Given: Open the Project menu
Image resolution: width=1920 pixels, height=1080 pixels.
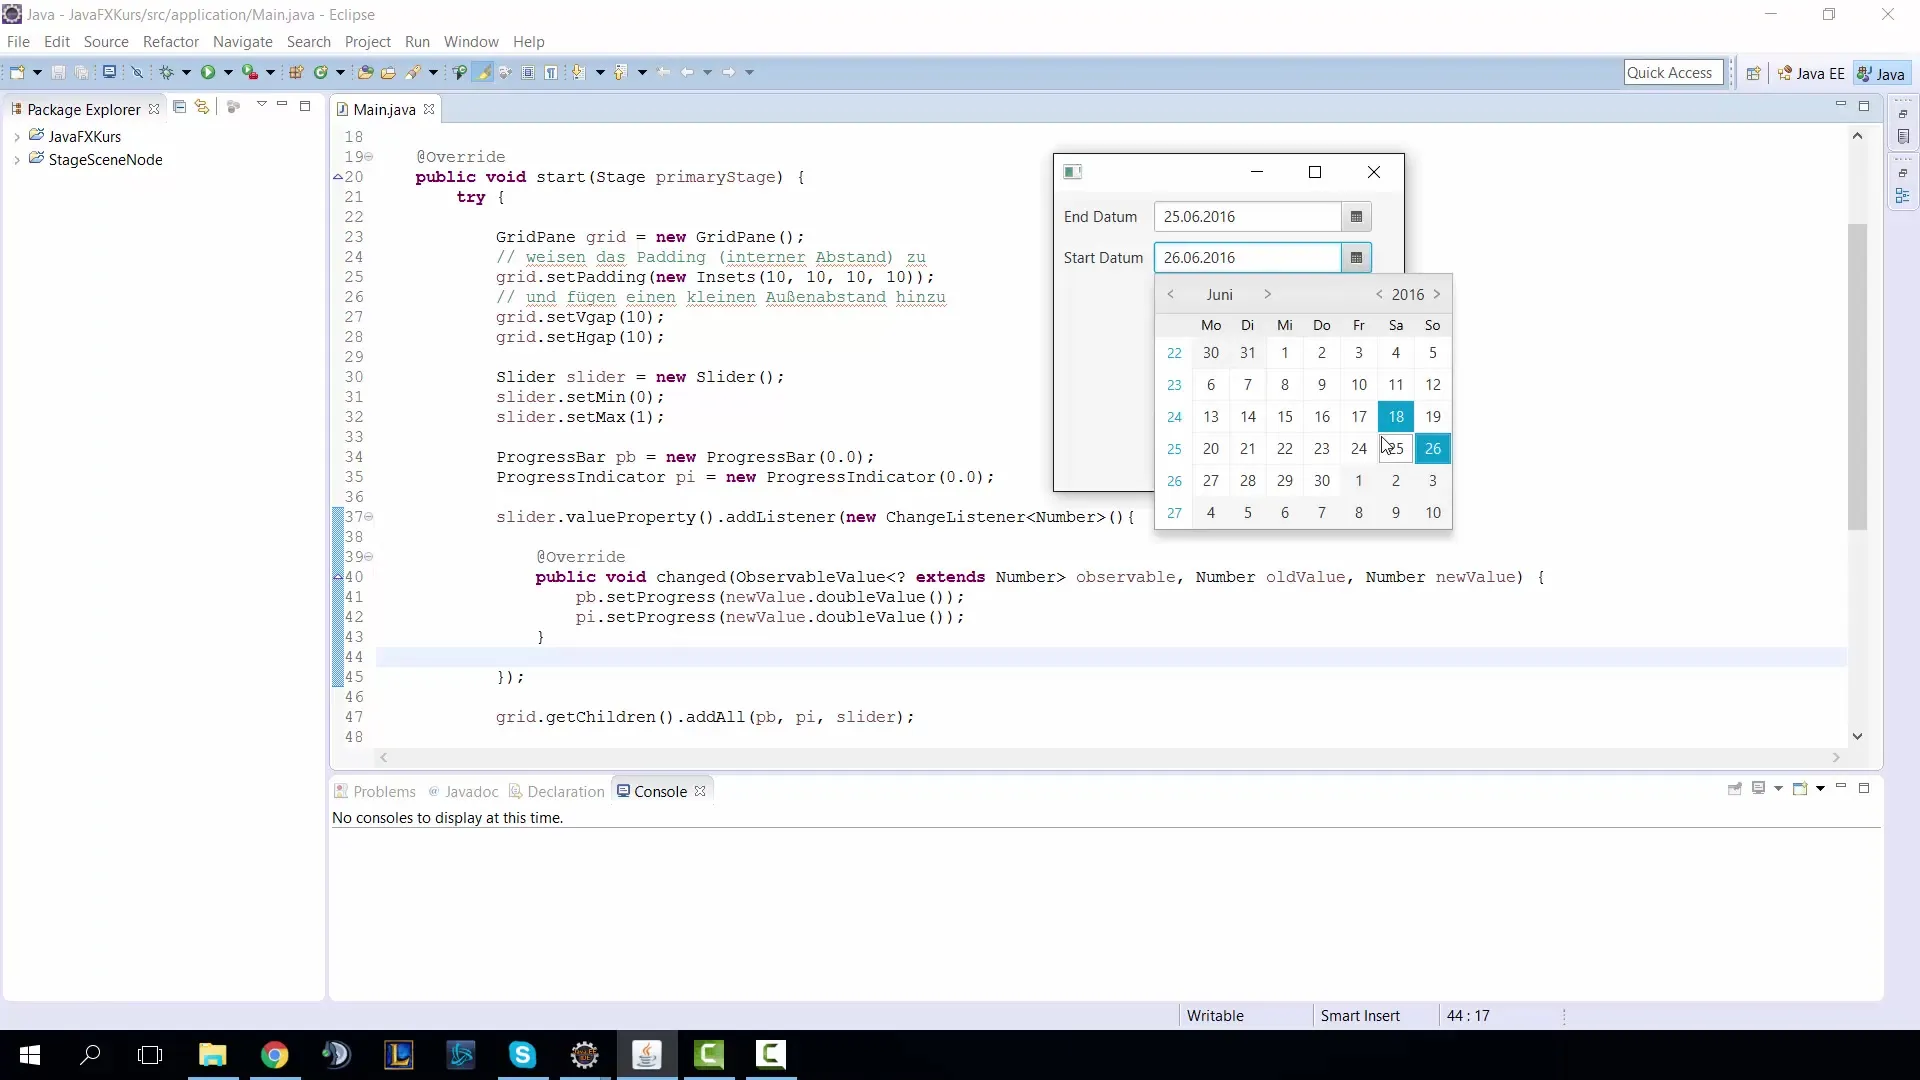Looking at the screenshot, I should click(x=368, y=42).
